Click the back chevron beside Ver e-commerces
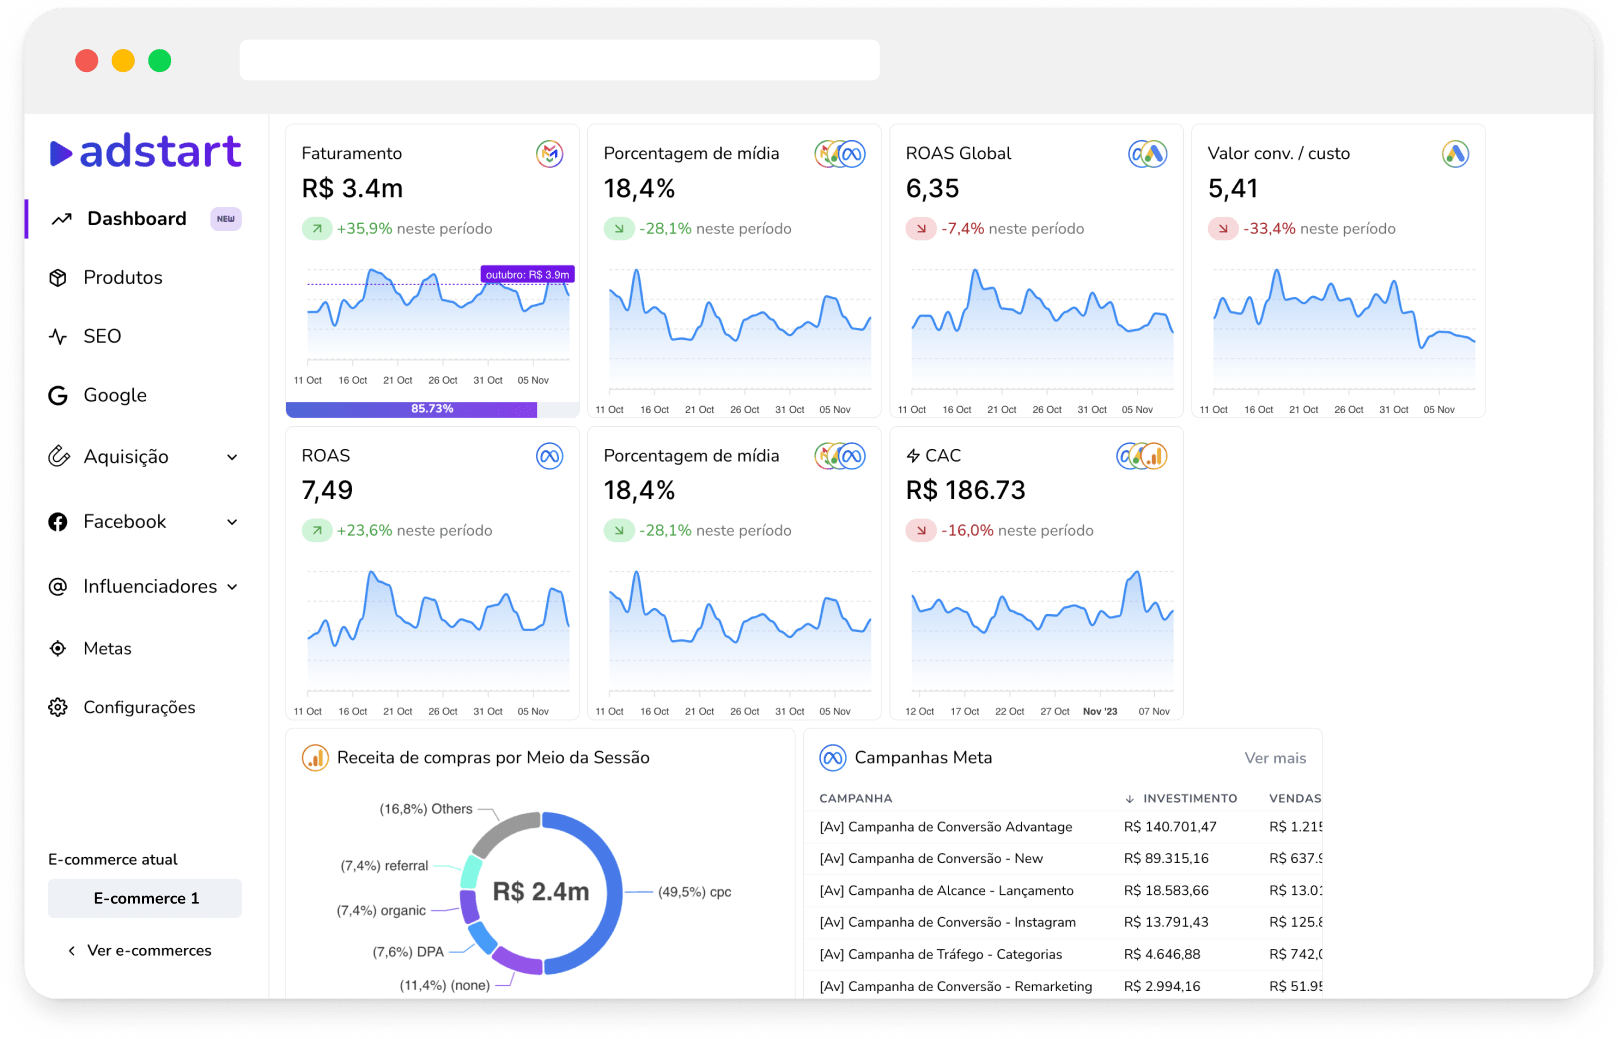Image resolution: width=1618 pixels, height=1039 pixels. pyautogui.click(x=71, y=951)
